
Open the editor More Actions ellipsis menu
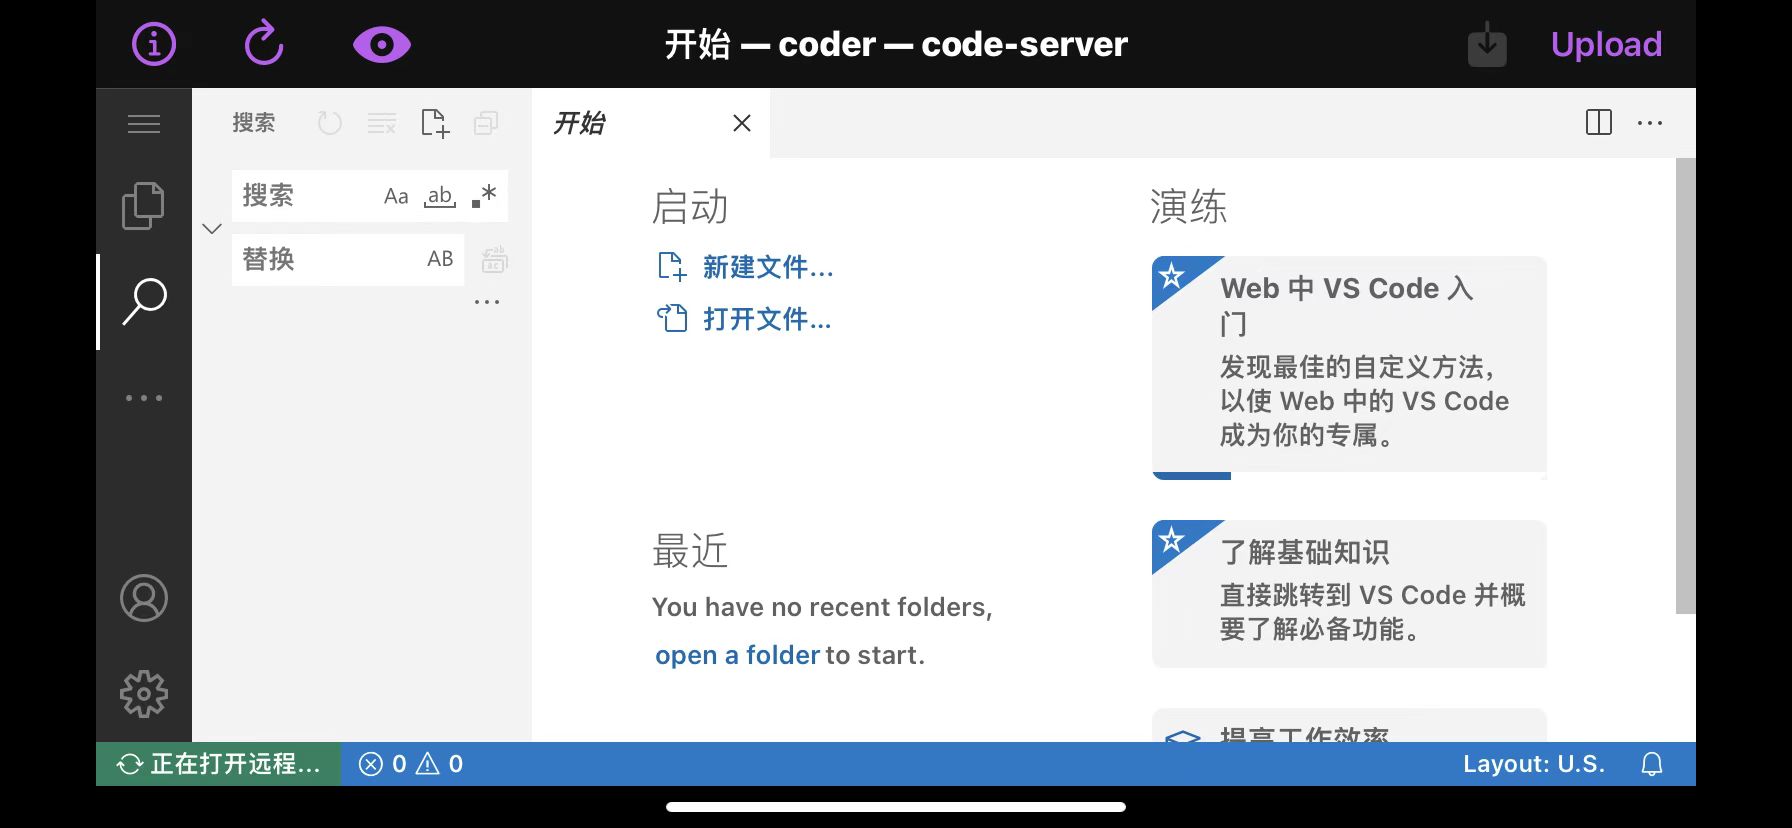[x=1650, y=123]
